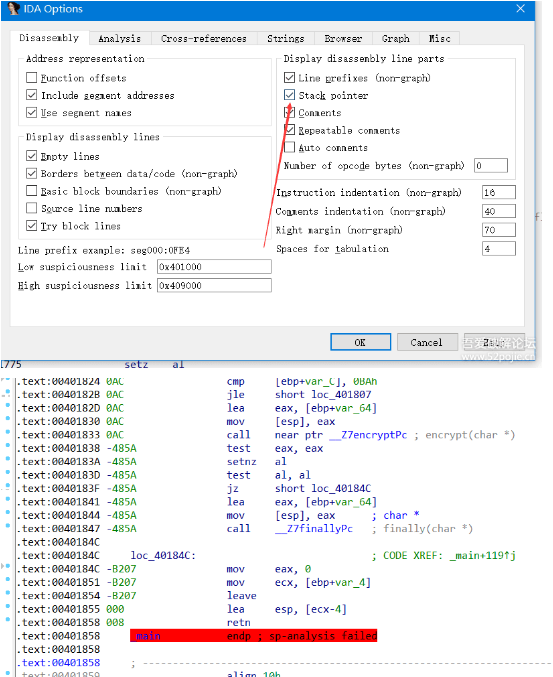
Task: Select the Disassembly tab
Action: 49,38
